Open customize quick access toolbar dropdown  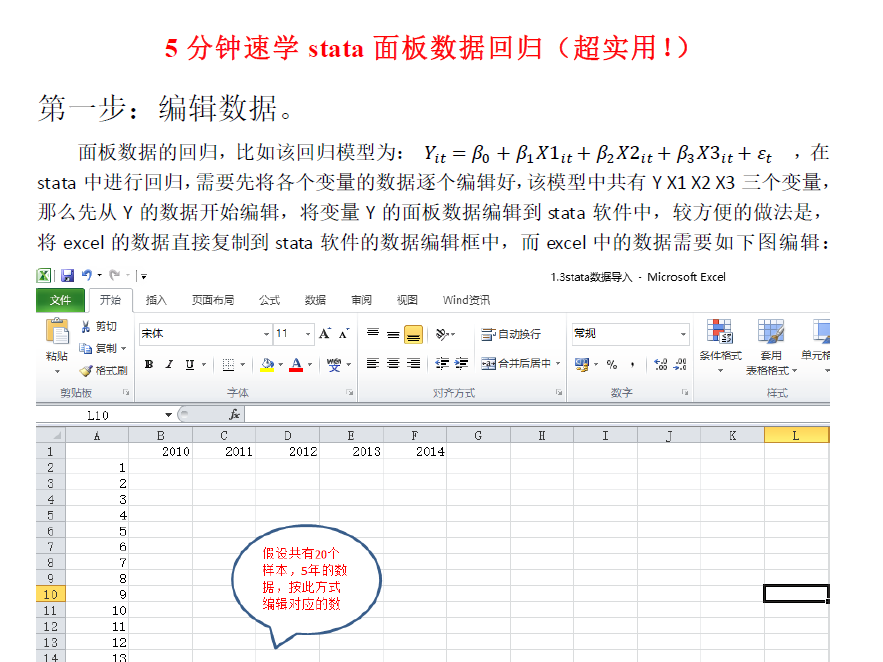pyautogui.click(x=144, y=276)
